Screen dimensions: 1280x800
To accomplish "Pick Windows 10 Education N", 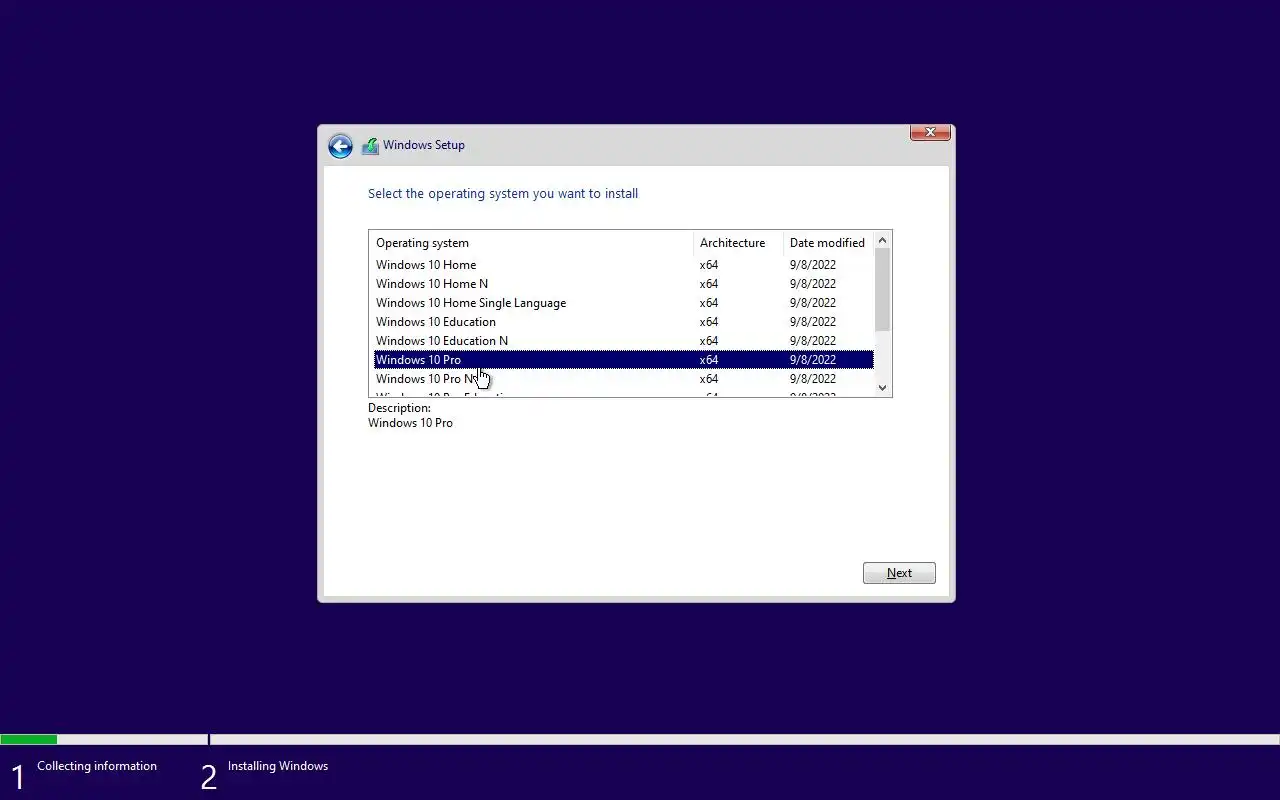I will coord(623,341).
